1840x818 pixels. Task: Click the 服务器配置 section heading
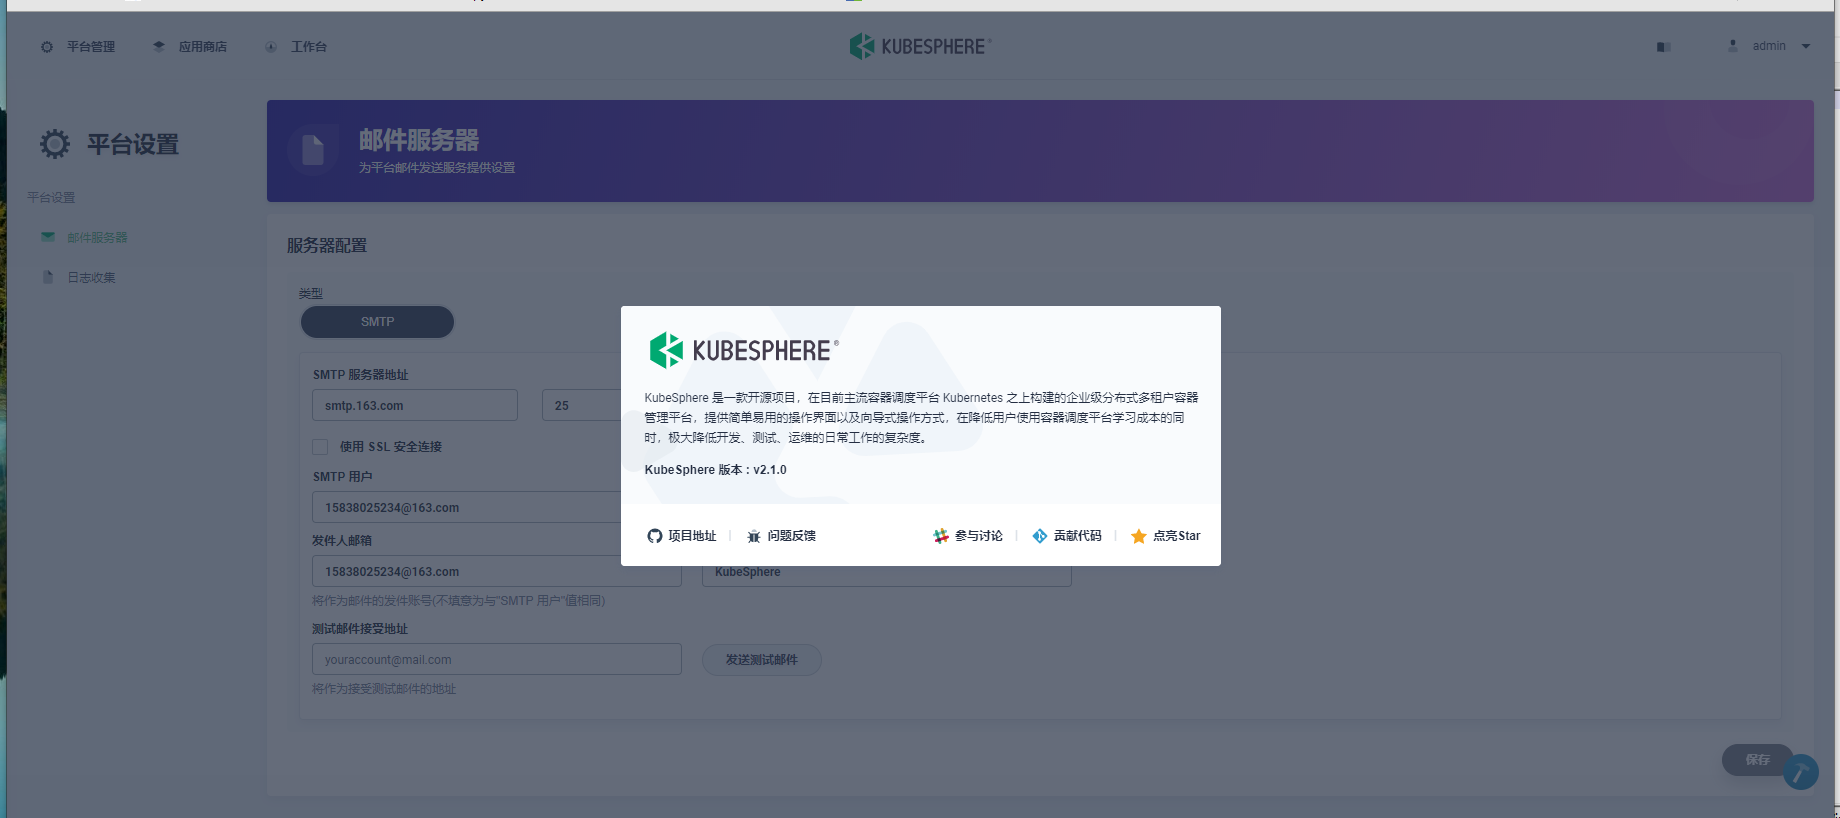327,246
